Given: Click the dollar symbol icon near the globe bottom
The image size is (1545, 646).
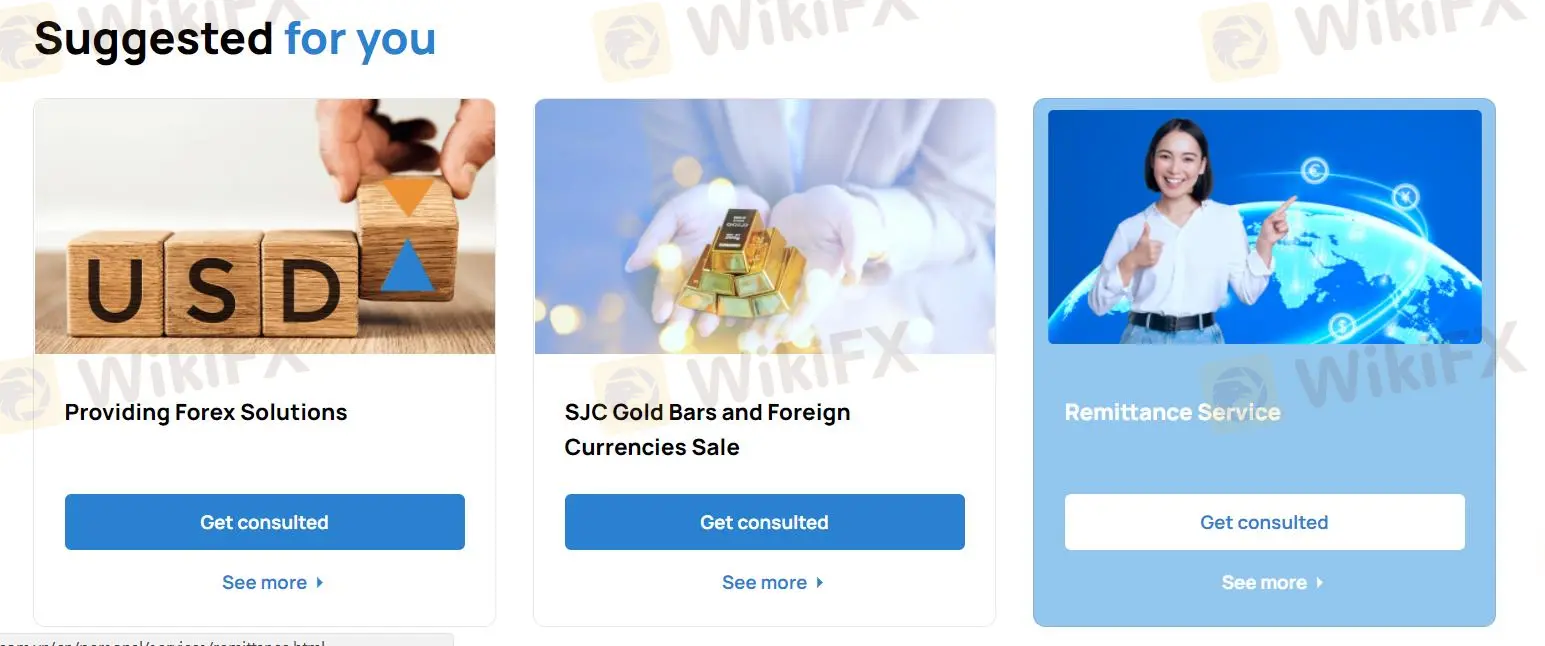Looking at the screenshot, I should (1341, 325).
